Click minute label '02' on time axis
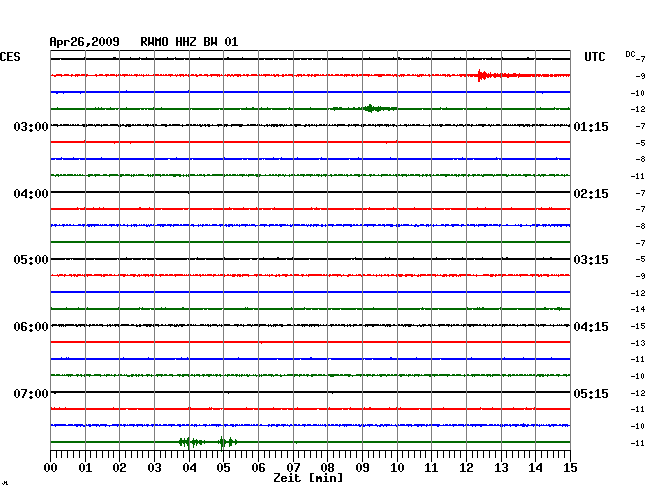The width and height of the screenshot is (650, 494). pos(119,468)
